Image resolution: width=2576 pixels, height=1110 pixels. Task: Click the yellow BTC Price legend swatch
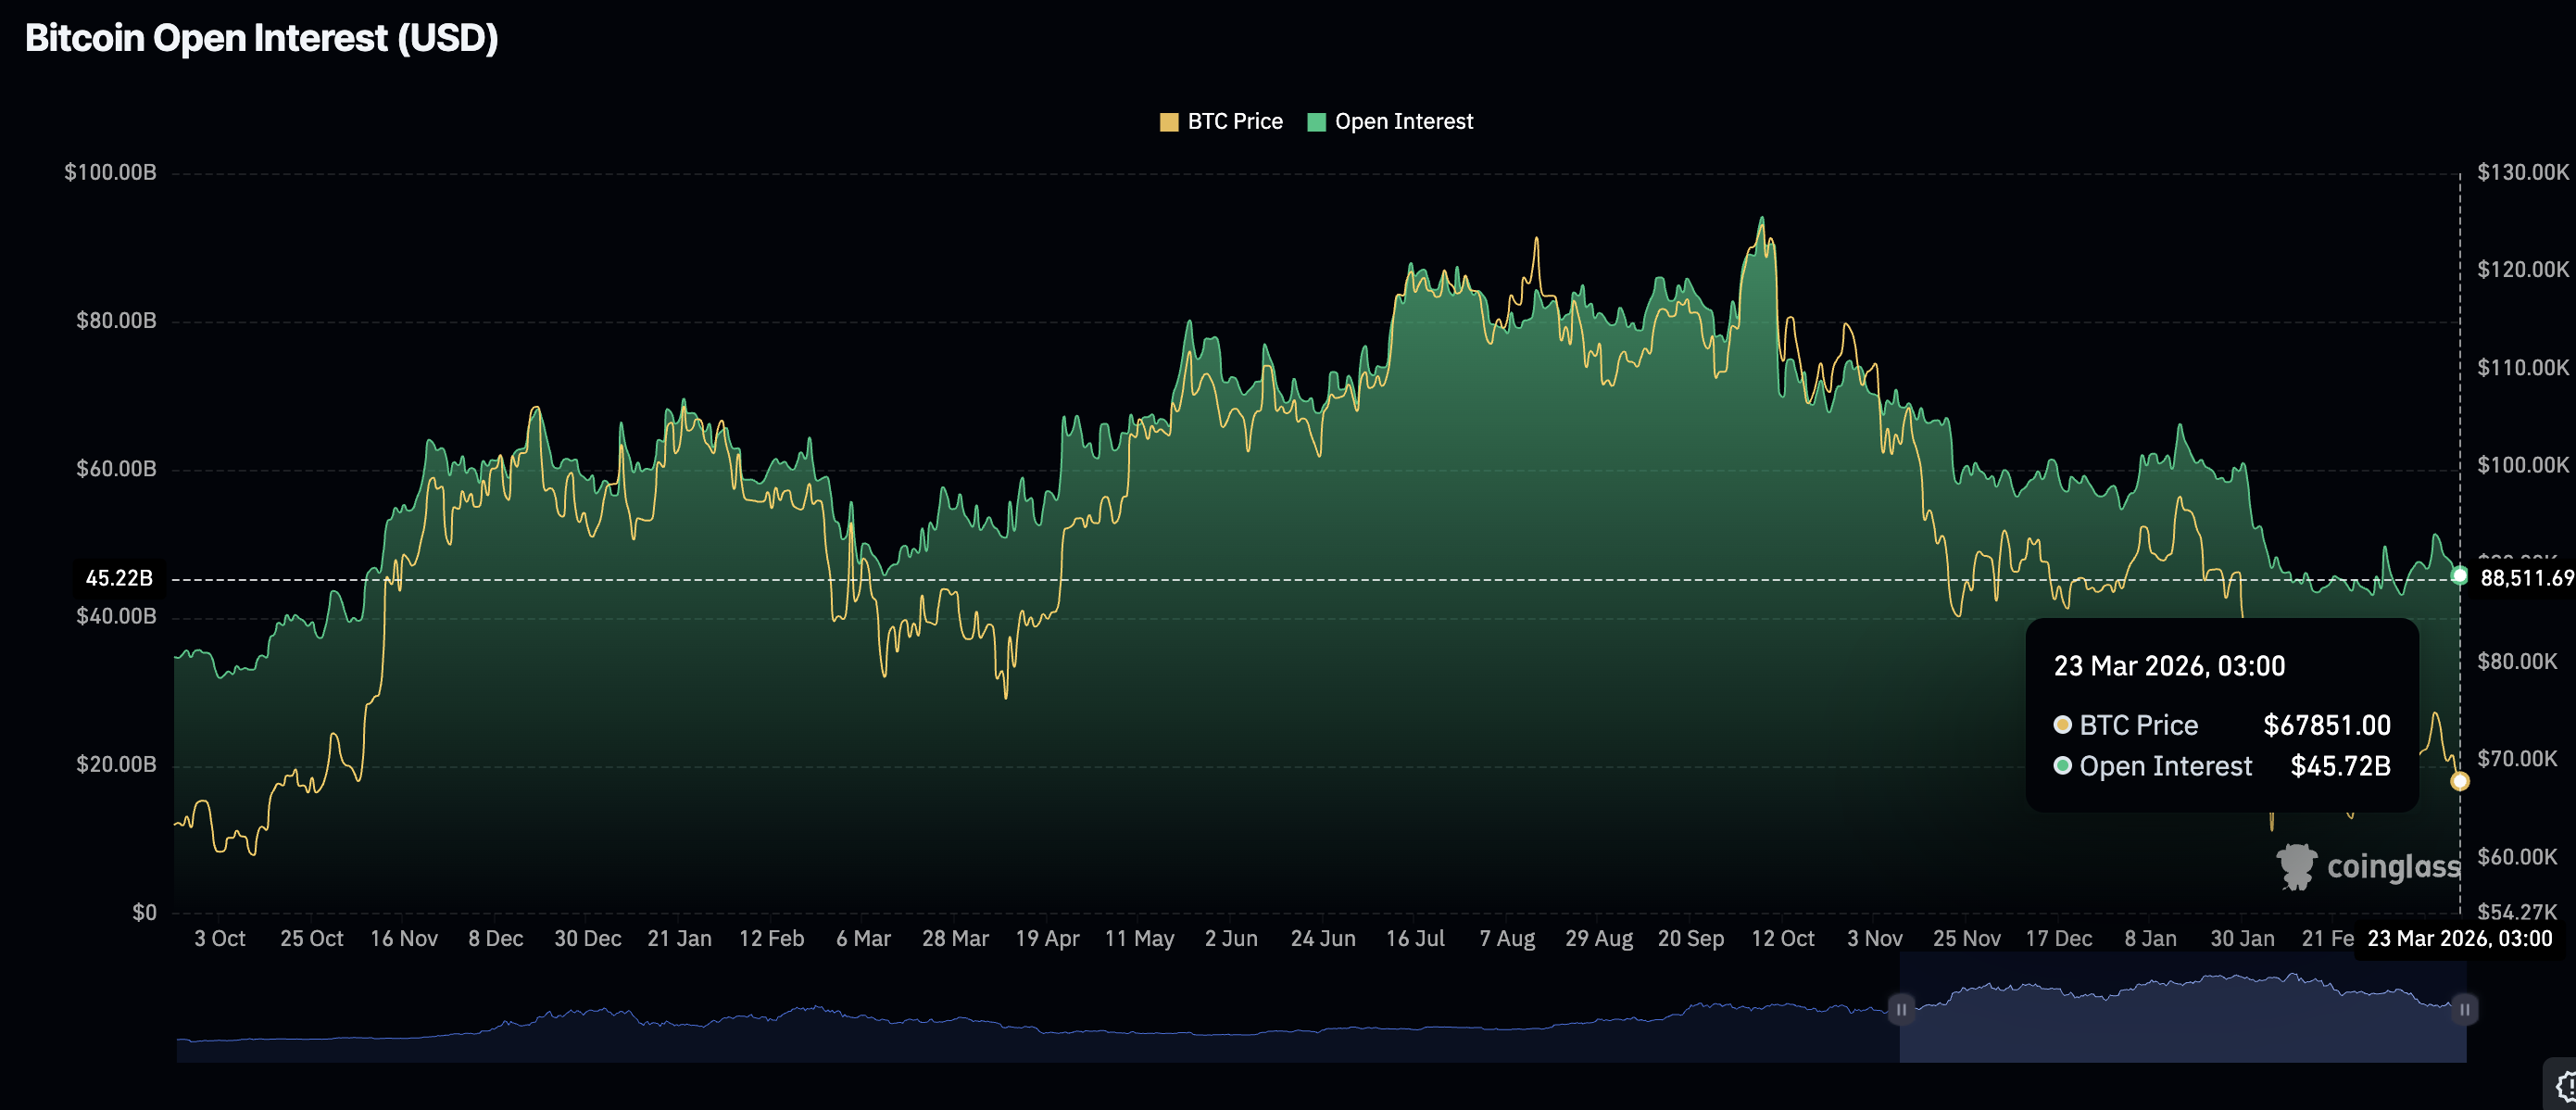tap(1168, 122)
